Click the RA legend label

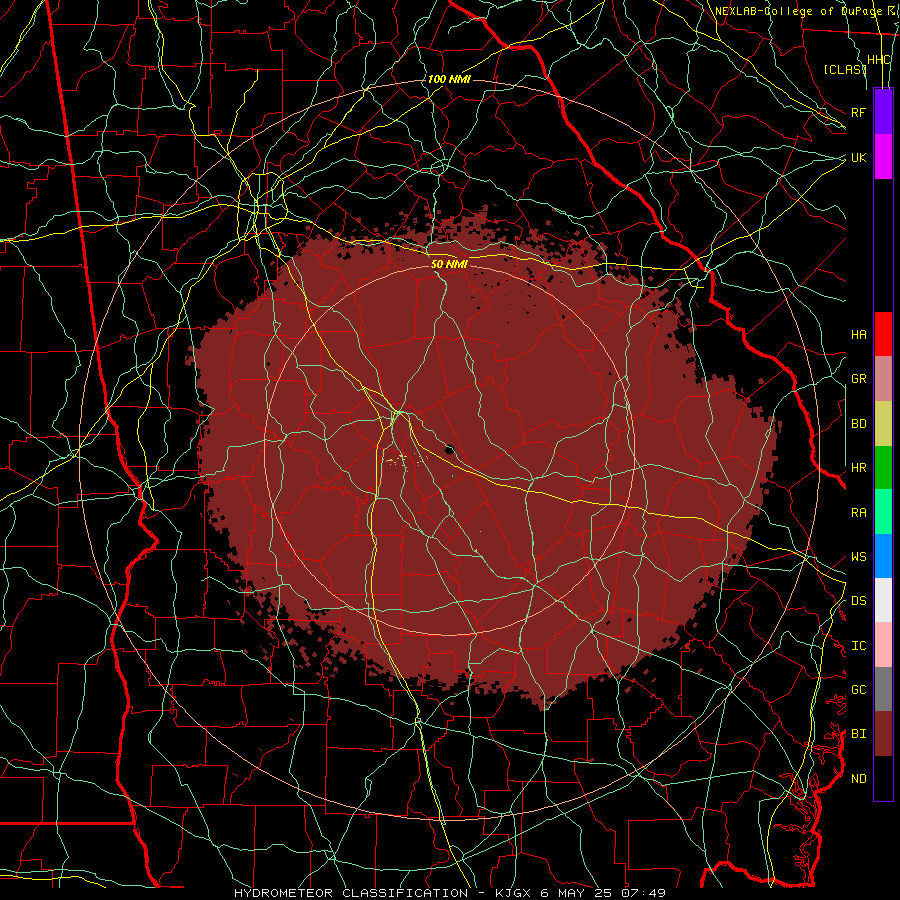859,513
